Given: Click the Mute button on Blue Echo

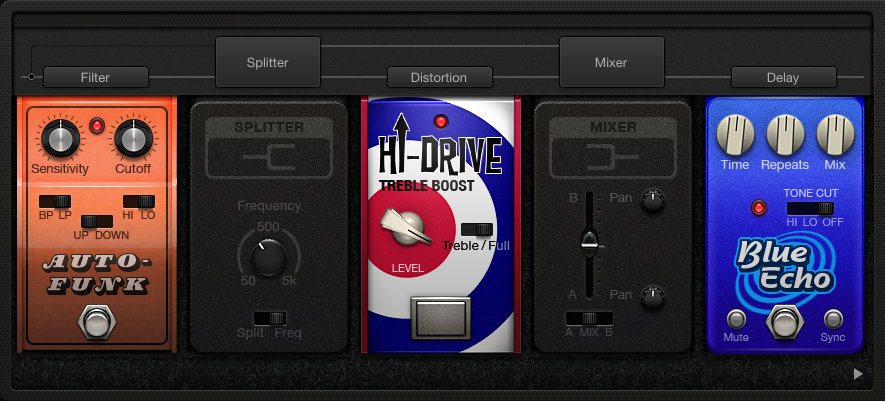Looking at the screenshot, I should tap(736, 319).
